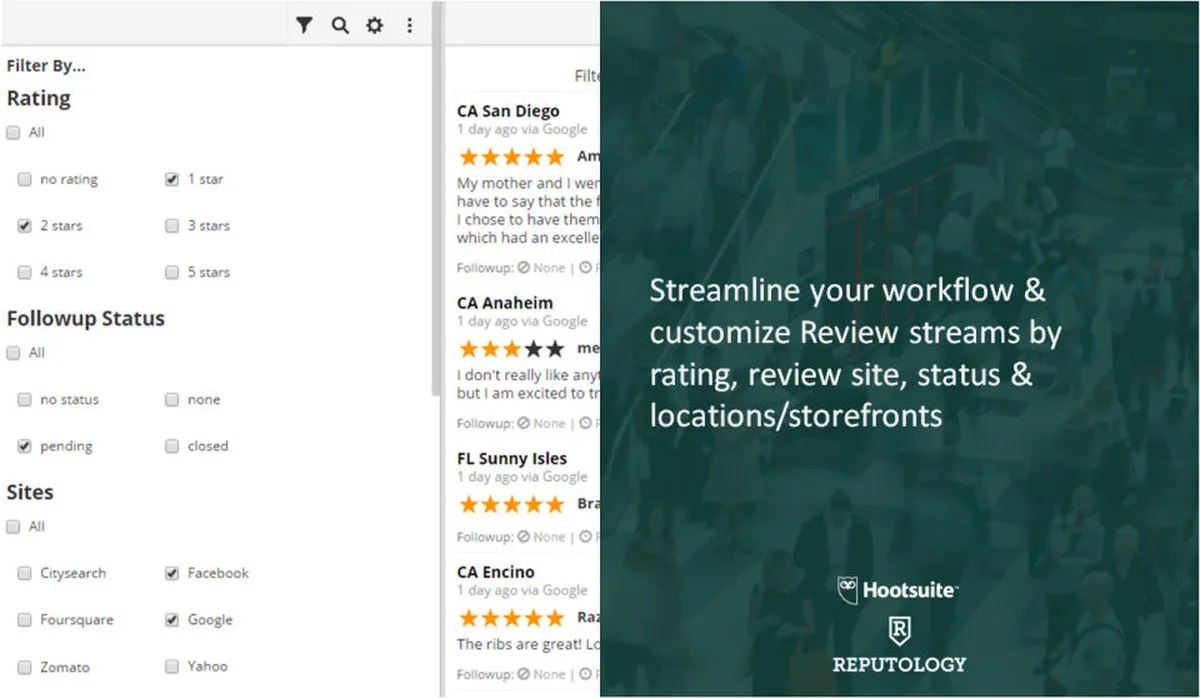Open the filter funnel icon in the toolbar
1200x698 pixels.
(x=305, y=25)
